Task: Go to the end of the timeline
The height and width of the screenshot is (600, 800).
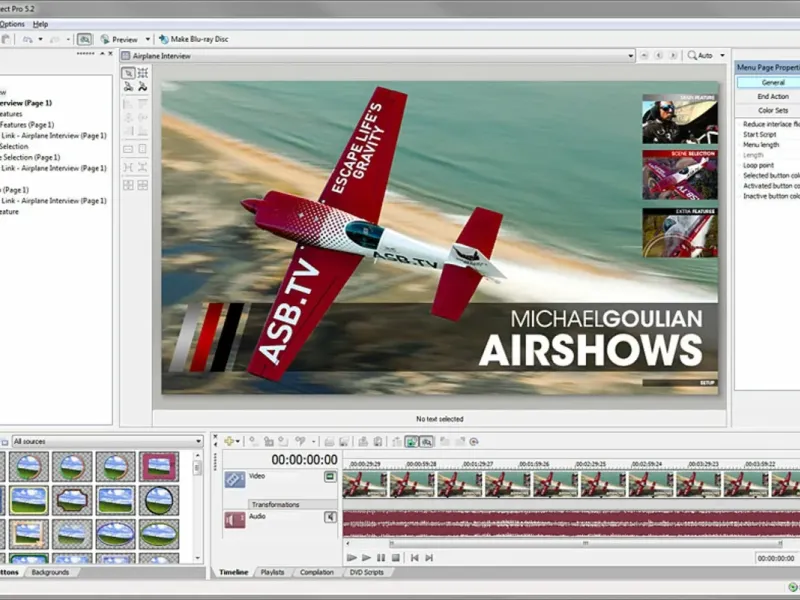Action: pyautogui.click(x=429, y=558)
